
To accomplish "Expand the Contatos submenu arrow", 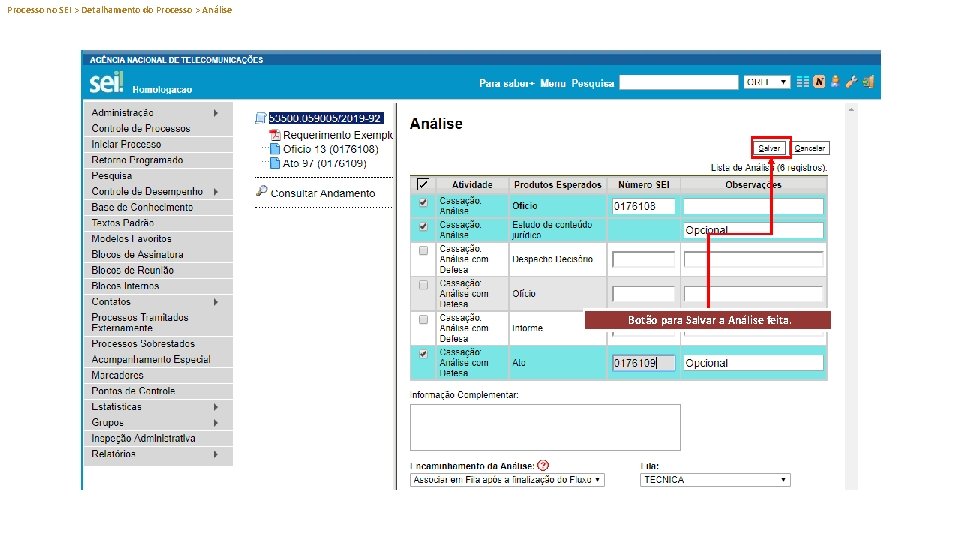I will click(x=216, y=302).
